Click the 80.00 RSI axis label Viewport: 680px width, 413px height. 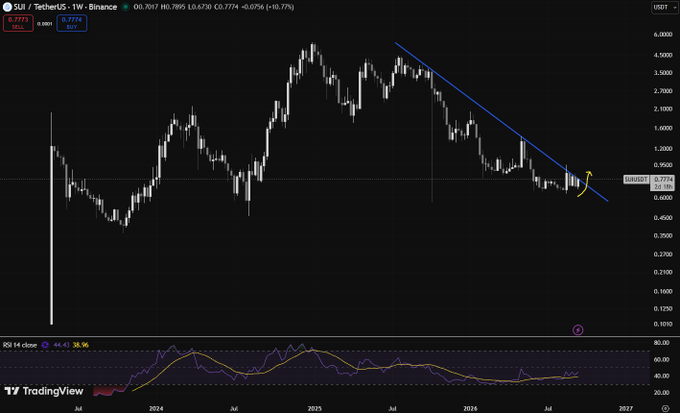pos(661,343)
